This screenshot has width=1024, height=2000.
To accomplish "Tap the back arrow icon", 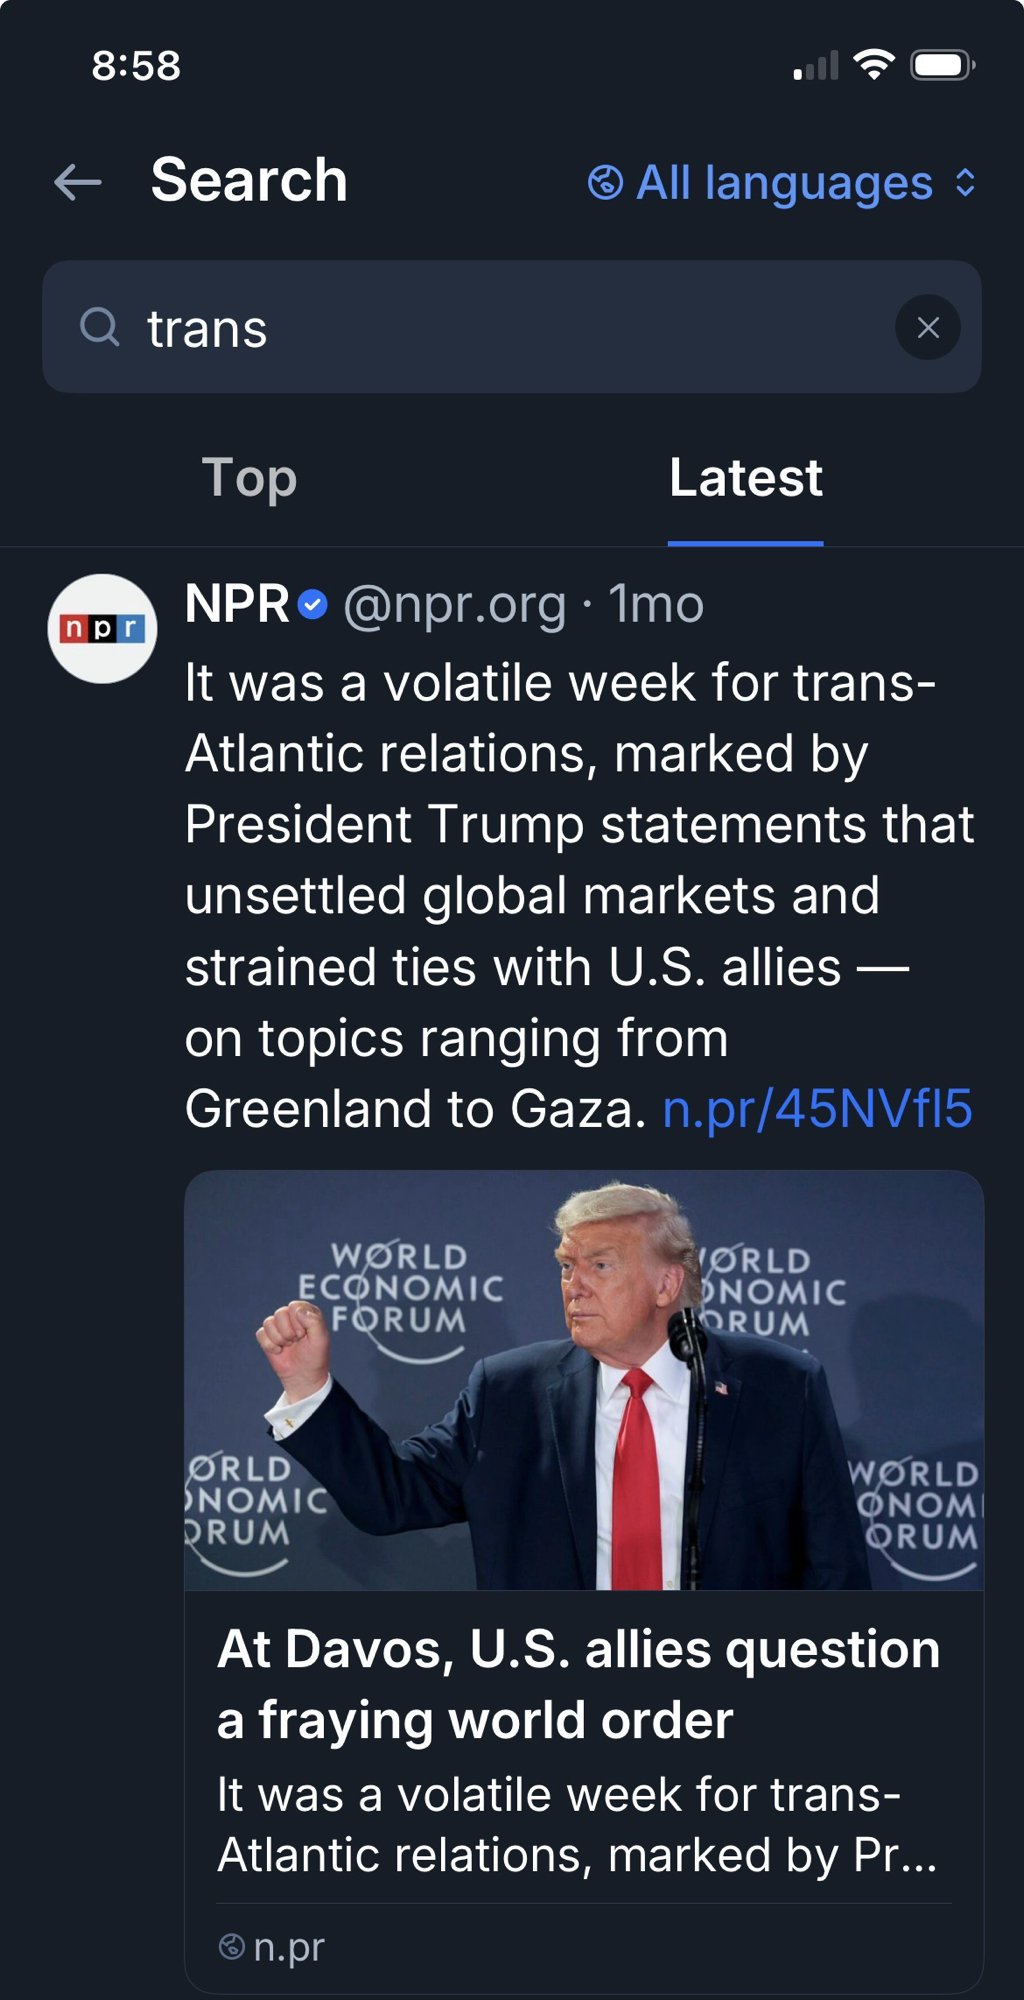I will point(78,182).
